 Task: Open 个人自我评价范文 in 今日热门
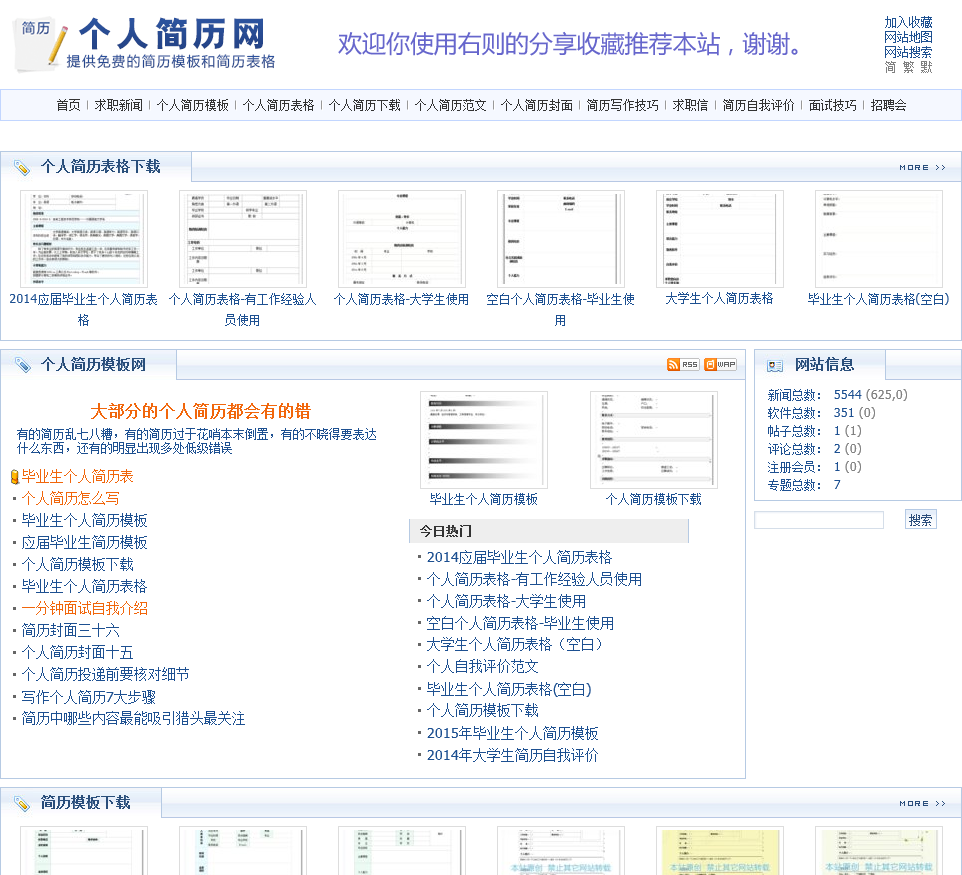point(482,667)
